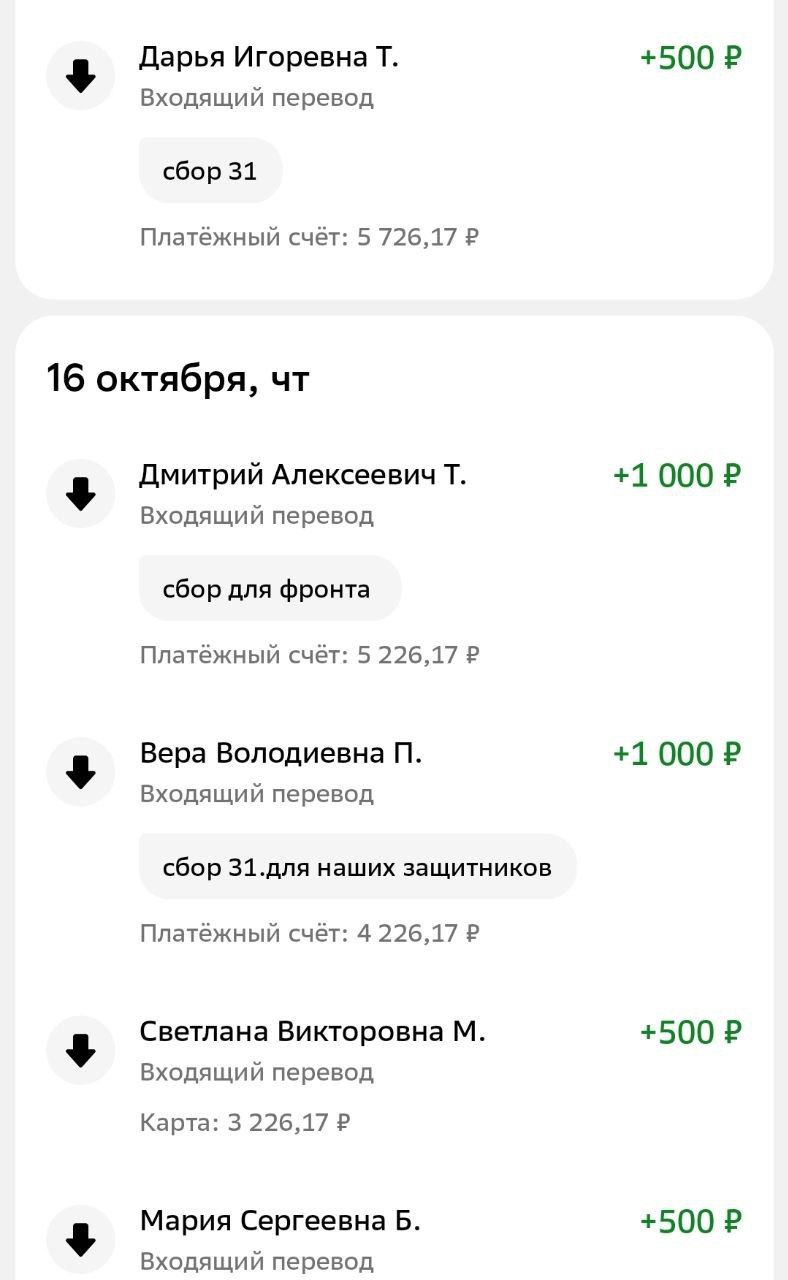Tap the arrow icon beside Мария Сергеевна Б.

click(81, 1239)
